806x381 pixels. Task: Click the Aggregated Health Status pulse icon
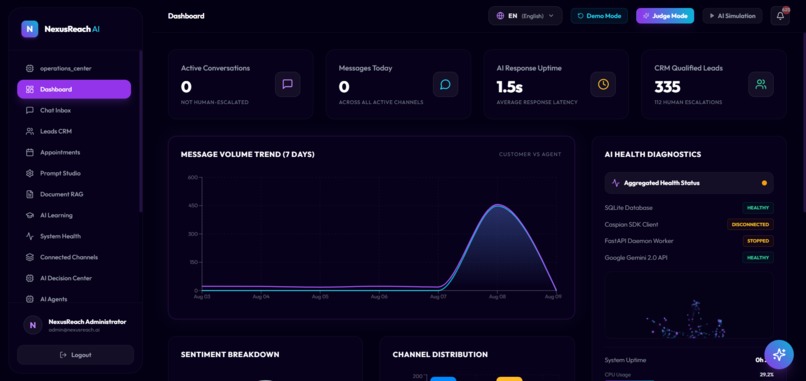(x=616, y=183)
